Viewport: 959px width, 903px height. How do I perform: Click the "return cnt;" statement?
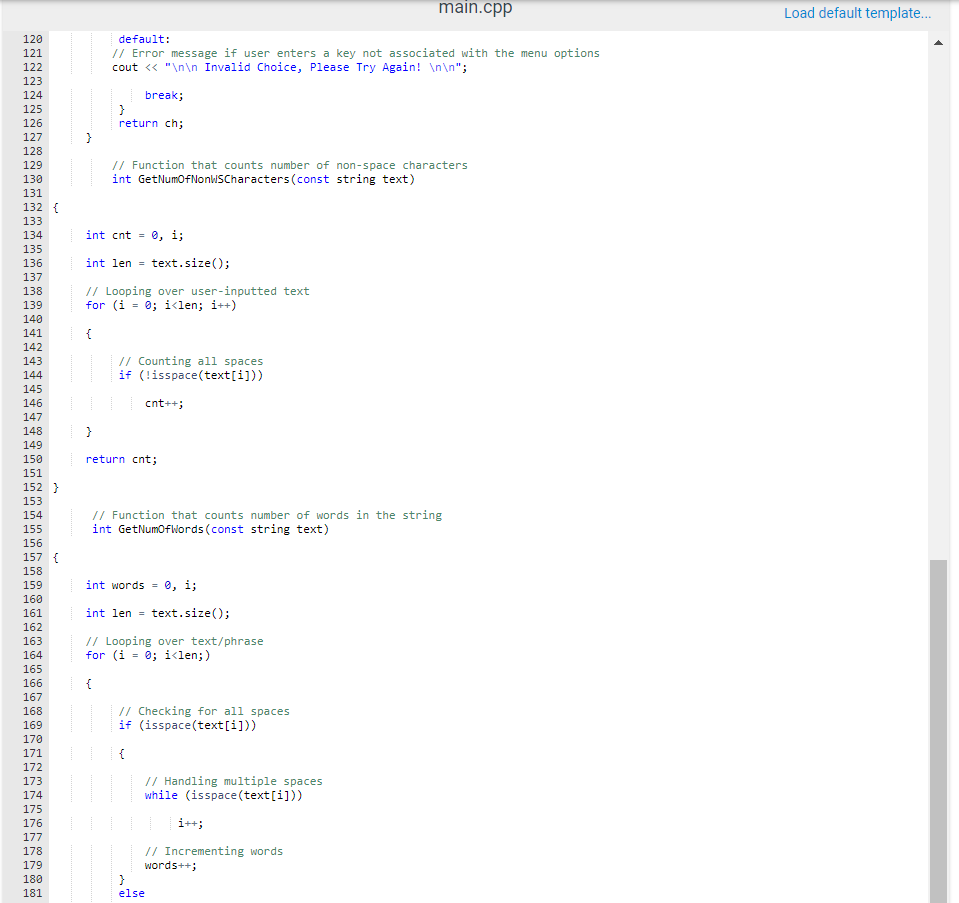click(118, 459)
